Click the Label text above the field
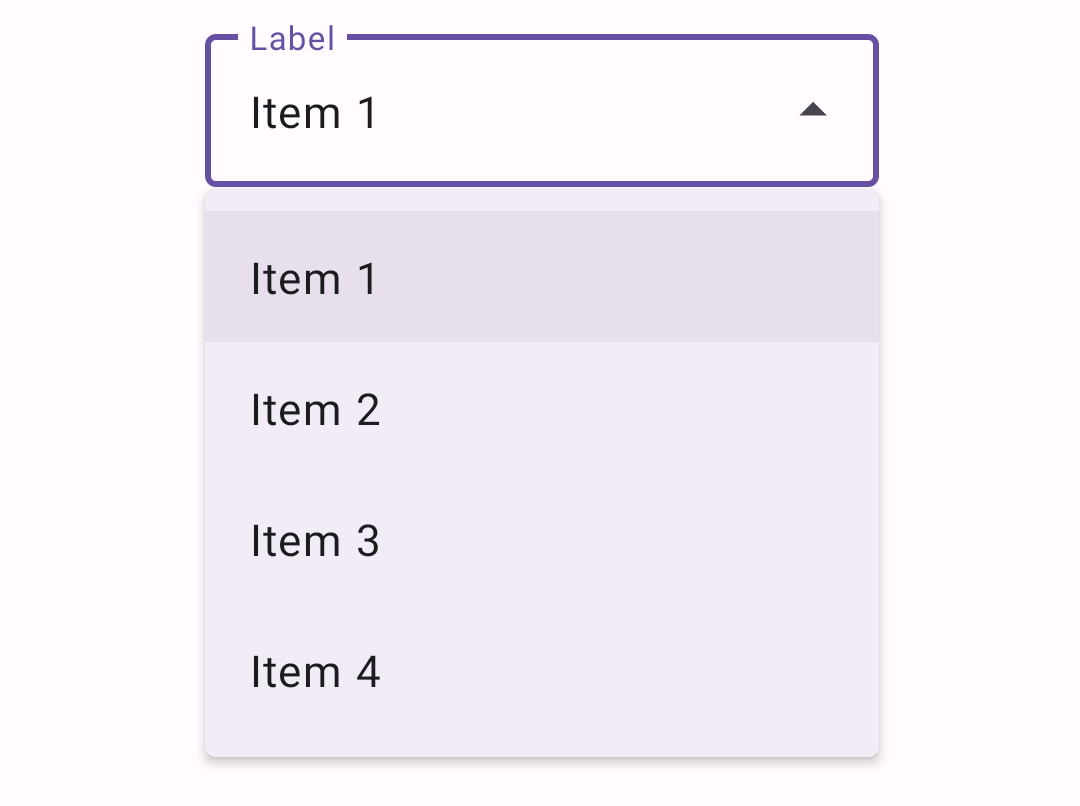Viewport: 1080px width, 806px height. [290, 38]
